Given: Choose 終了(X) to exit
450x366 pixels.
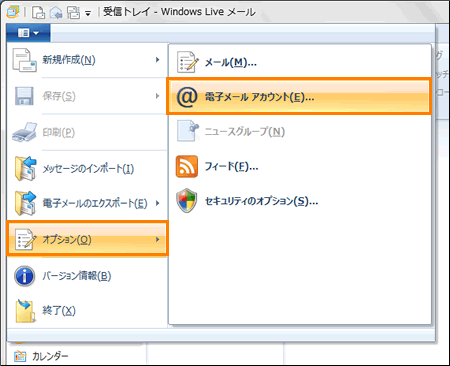Looking at the screenshot, I should pyautogui.click(x=87, y=311).
